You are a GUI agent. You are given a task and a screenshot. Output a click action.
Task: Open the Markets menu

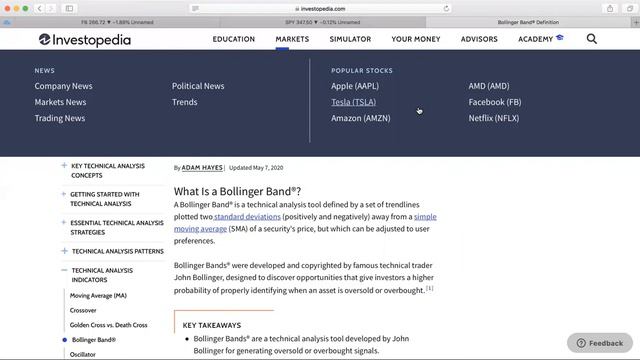[292, 39]
